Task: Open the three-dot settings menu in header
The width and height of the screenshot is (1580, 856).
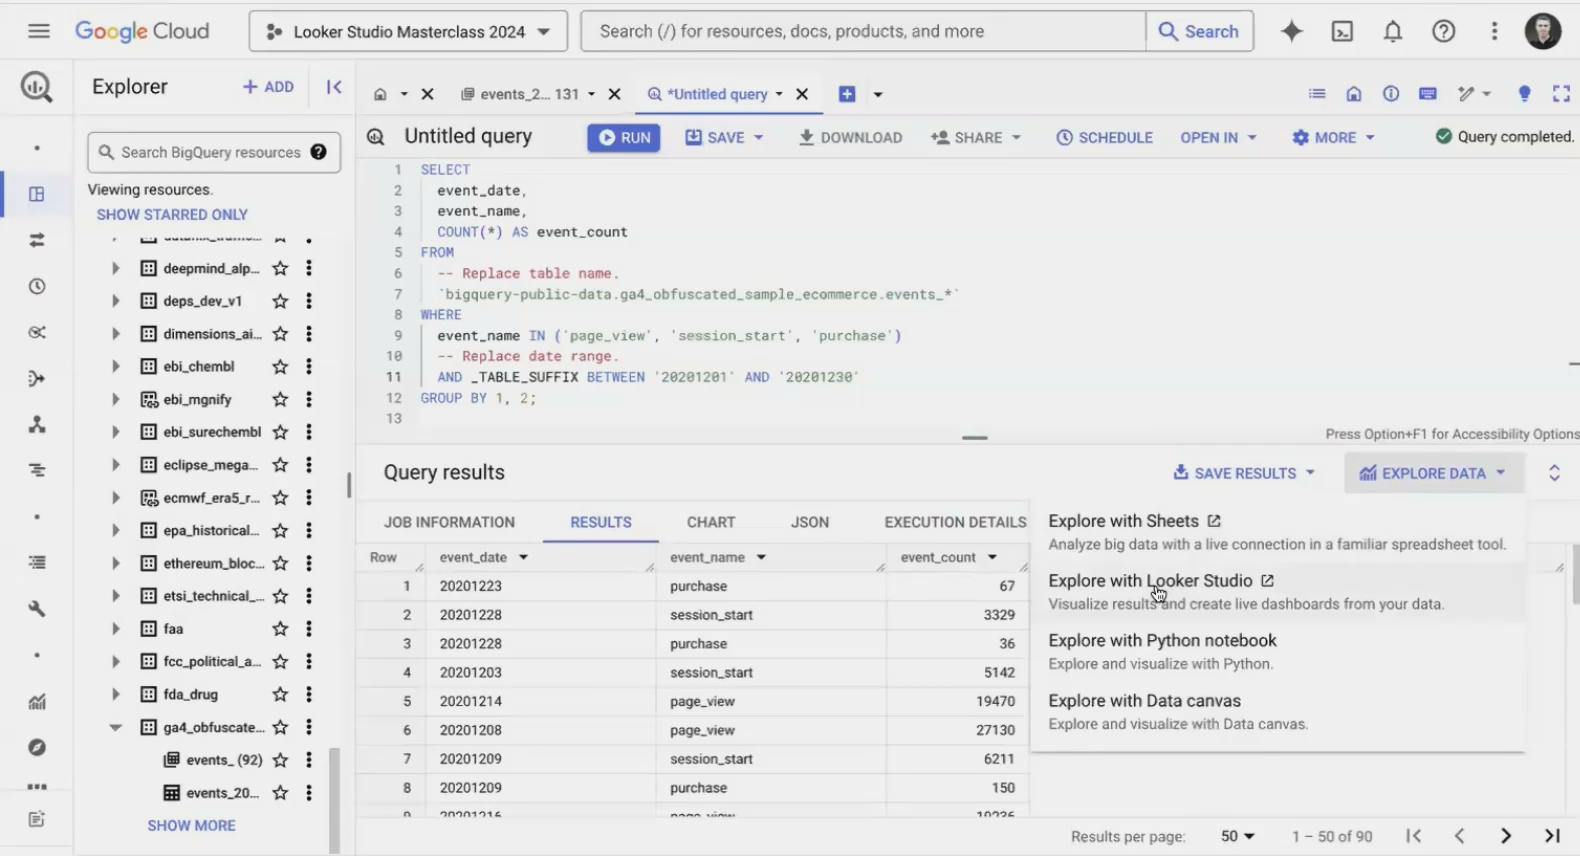Action: (1495, 31)
